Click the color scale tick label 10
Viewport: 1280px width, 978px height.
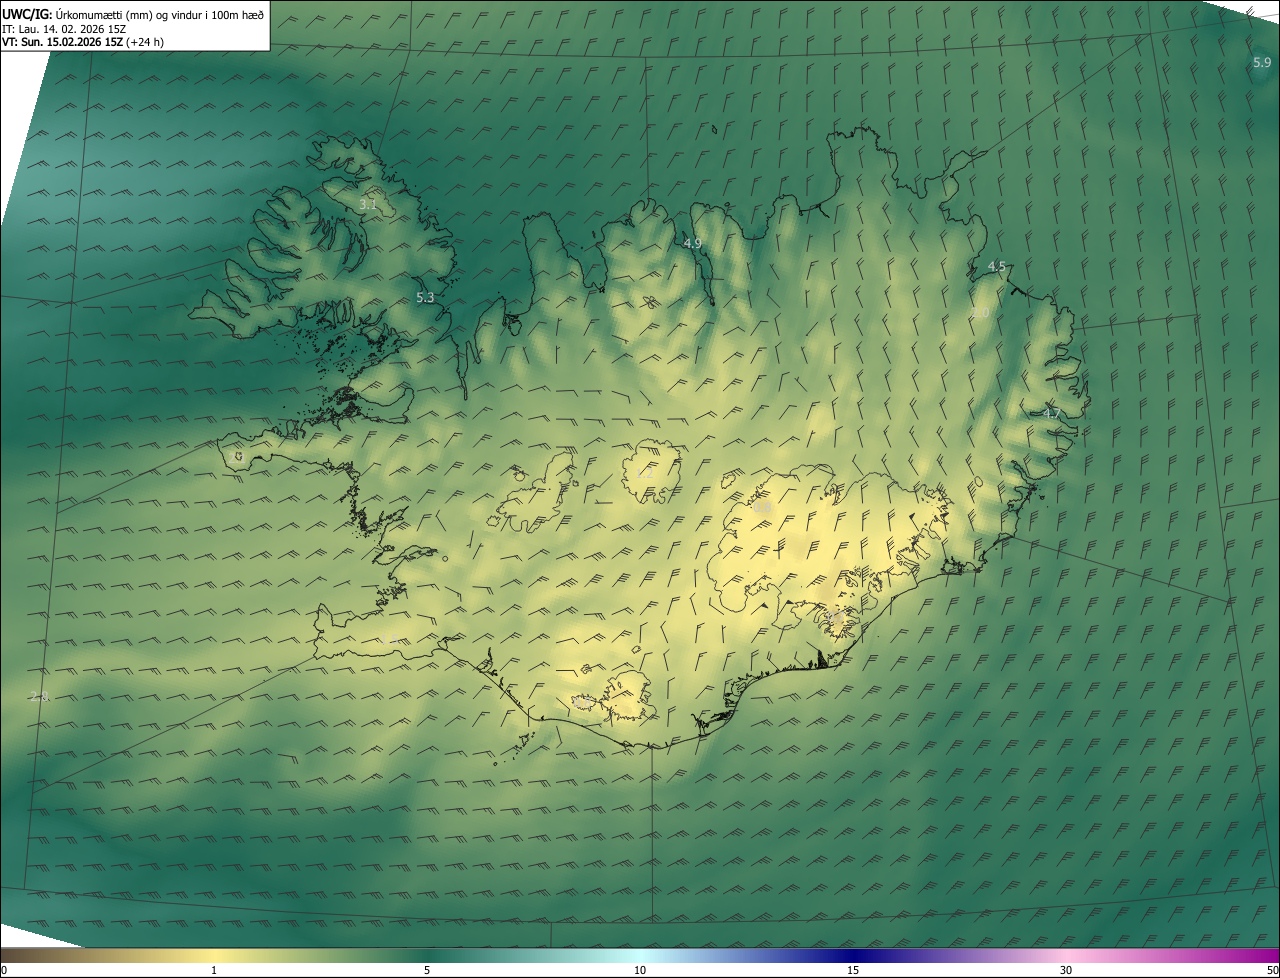(x=640, y=970)
